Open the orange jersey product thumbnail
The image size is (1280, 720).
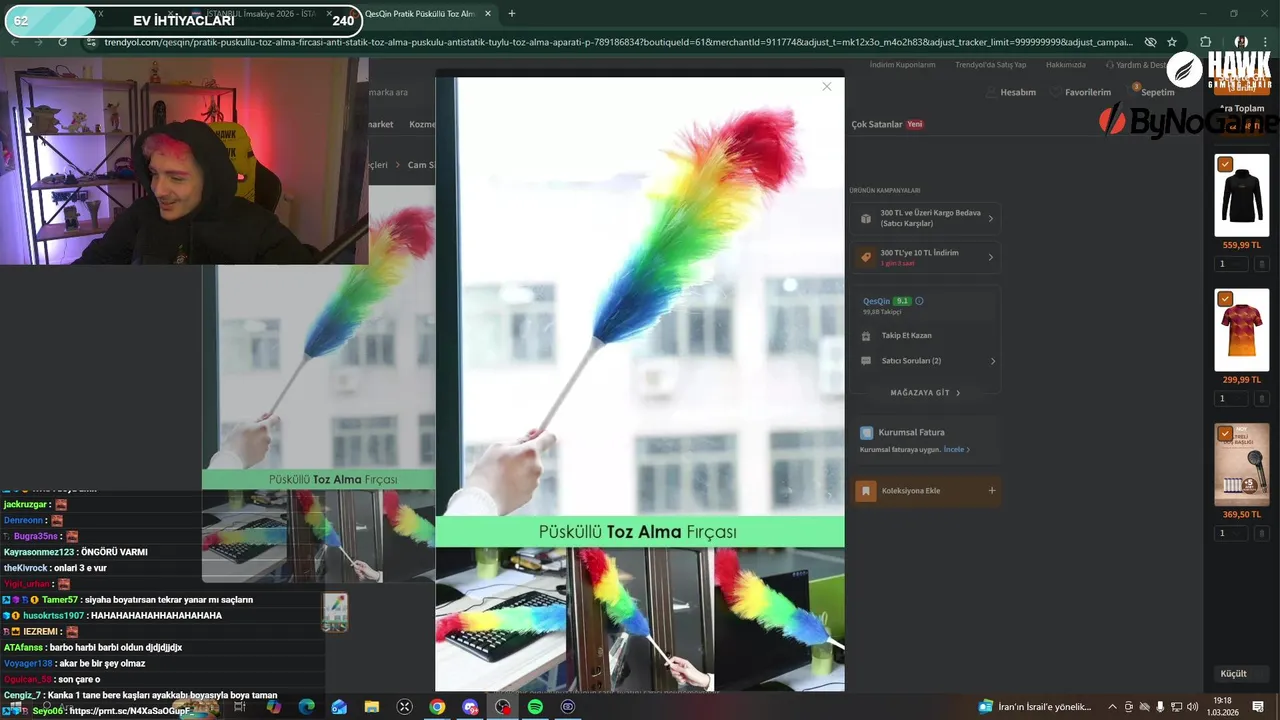[x=1241, y=330]
